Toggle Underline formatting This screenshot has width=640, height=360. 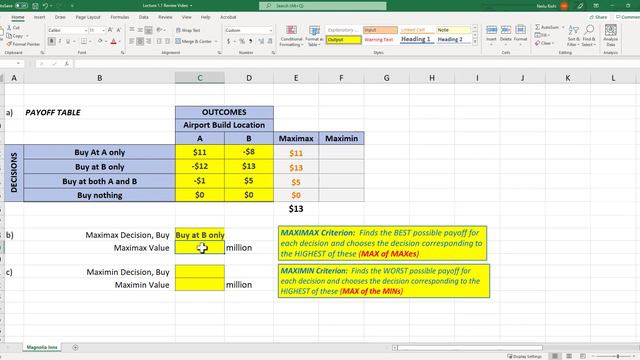(68, 41)
